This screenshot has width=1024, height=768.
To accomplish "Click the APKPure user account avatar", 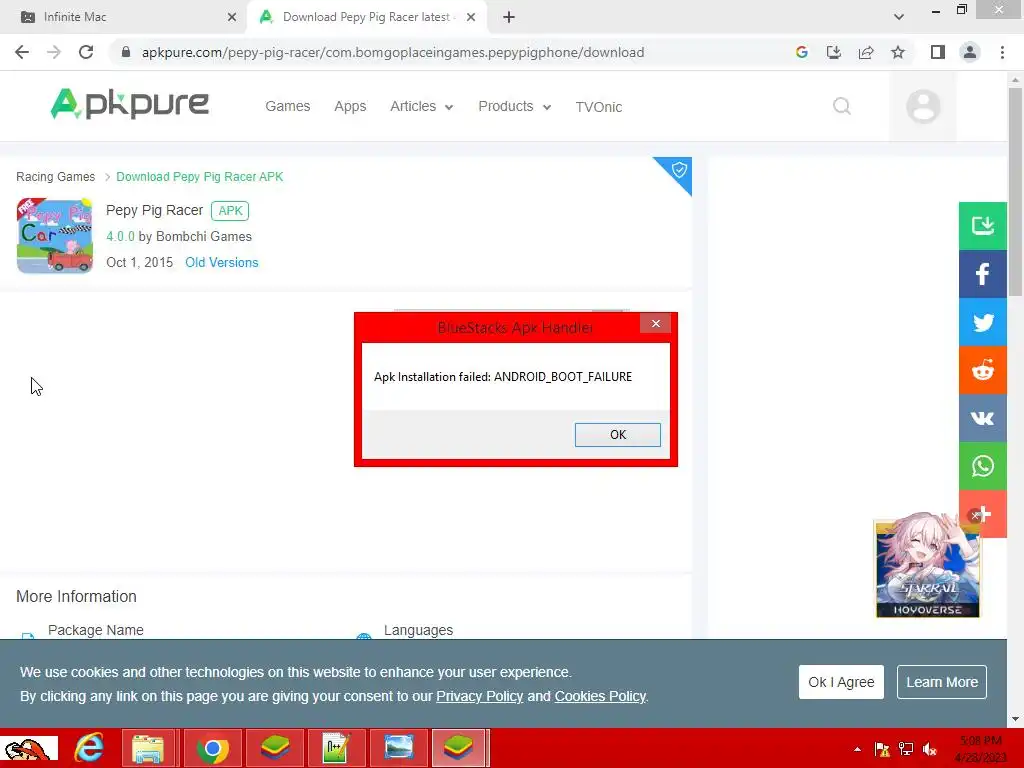I will [x=923, y=106].
